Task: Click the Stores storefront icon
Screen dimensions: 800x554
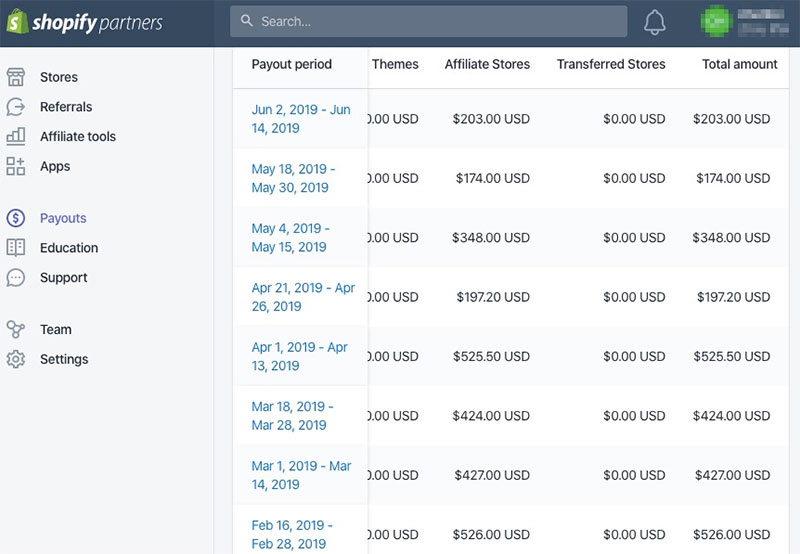Action: pyautogui.click(x=15, y=77)
